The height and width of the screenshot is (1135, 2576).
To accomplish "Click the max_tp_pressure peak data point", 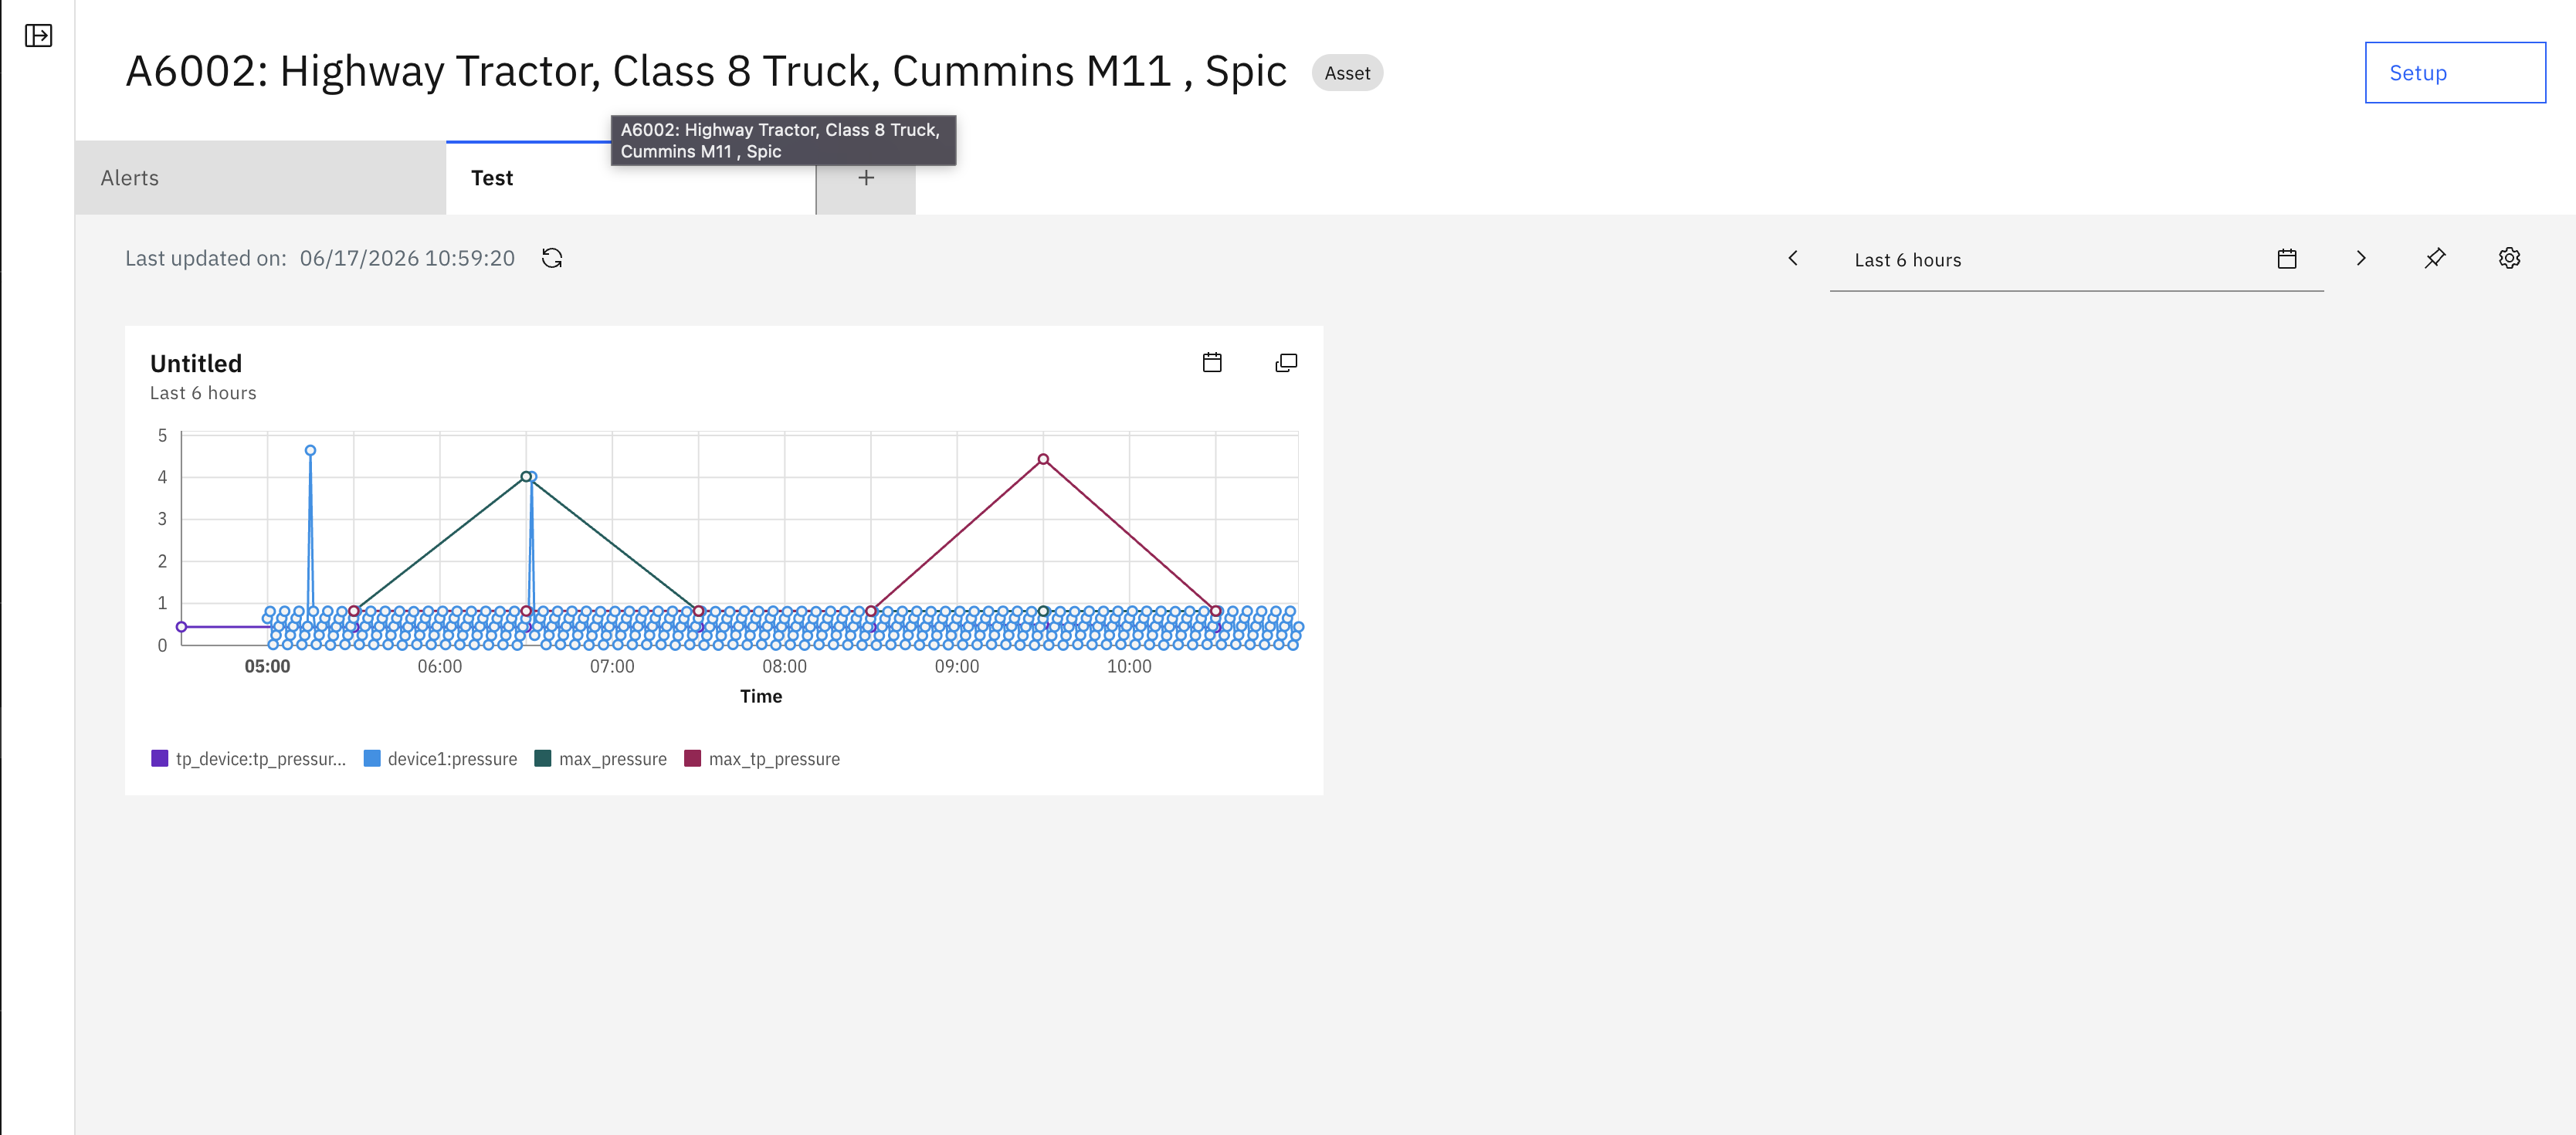I will (1043, 459).
